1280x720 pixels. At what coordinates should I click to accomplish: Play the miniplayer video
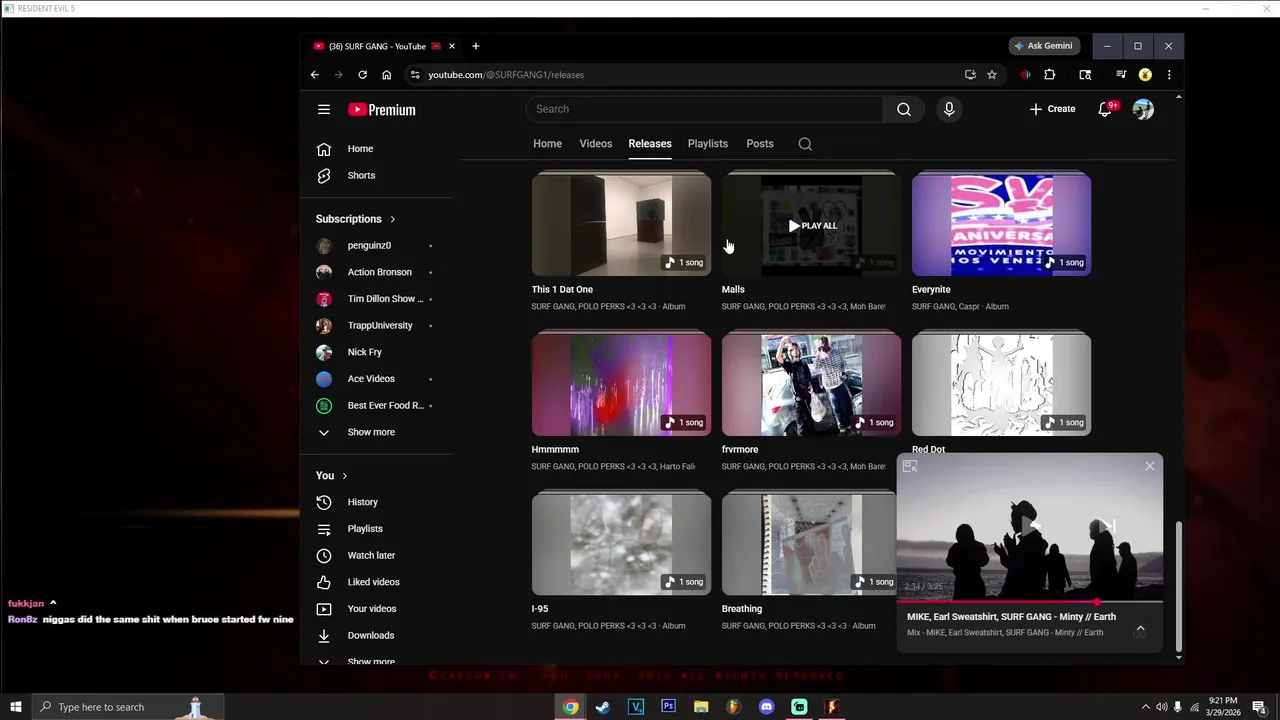(1029, 526)
